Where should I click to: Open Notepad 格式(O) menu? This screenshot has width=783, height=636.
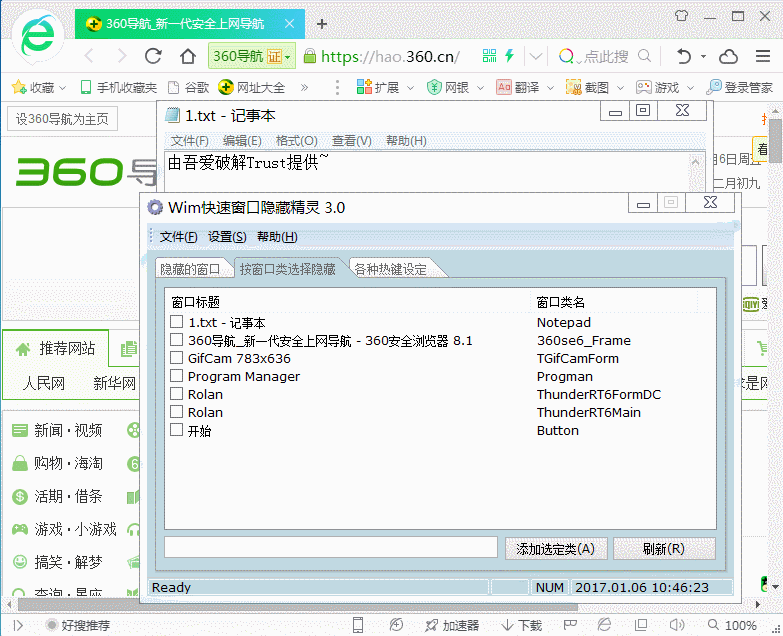click(x=297, y=141)
